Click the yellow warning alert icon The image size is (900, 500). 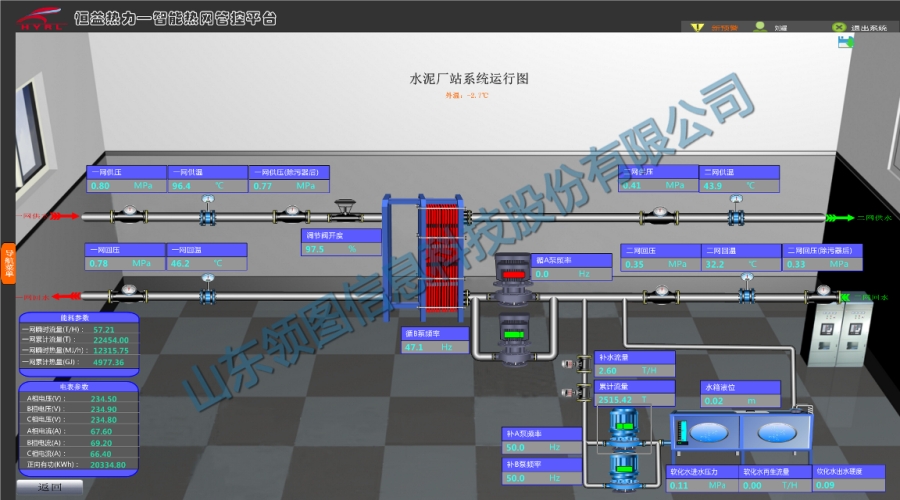coord(696,28)
